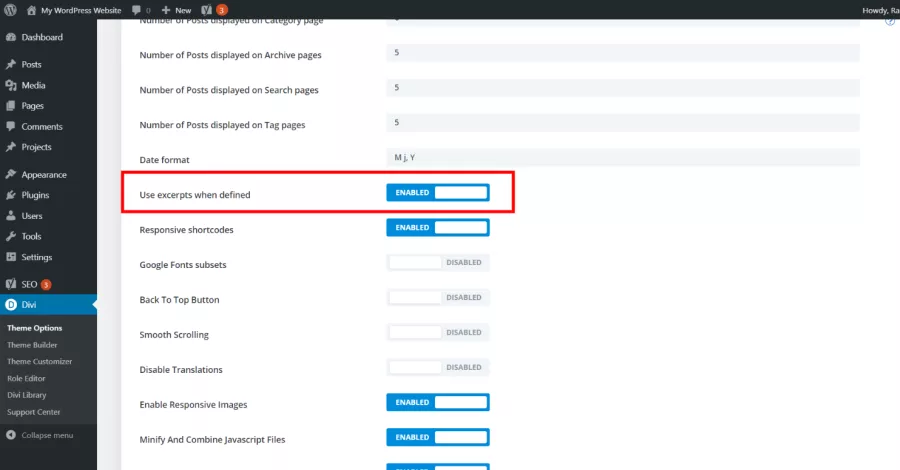900x470 pixels.
Task: Toggle Responsive shortcodes switch off
Action: tap(438, 228)
